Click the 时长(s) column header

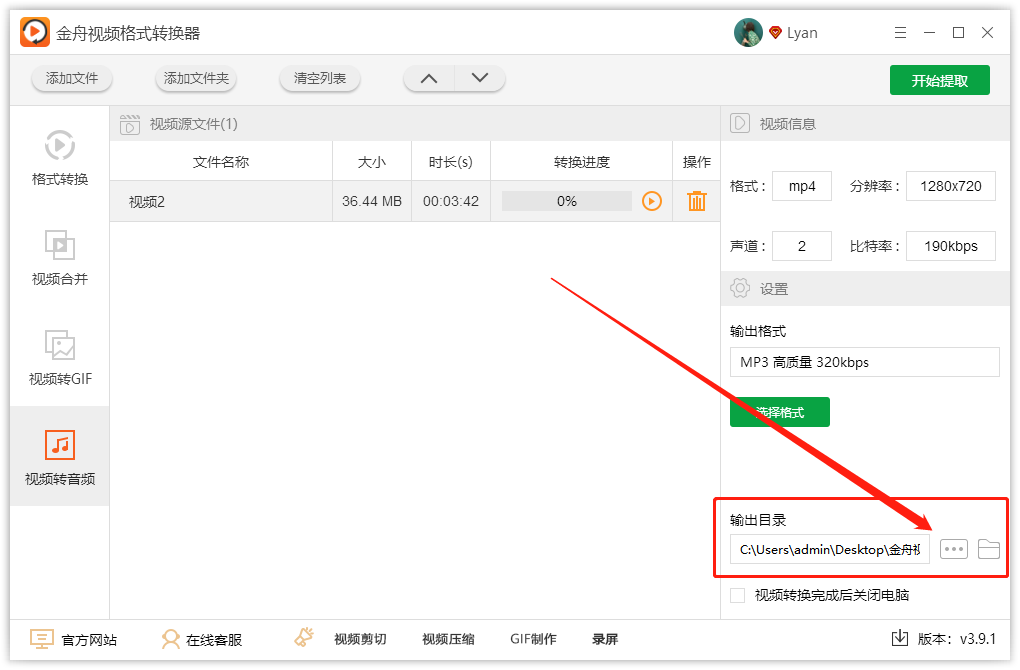tap(450, 162)
